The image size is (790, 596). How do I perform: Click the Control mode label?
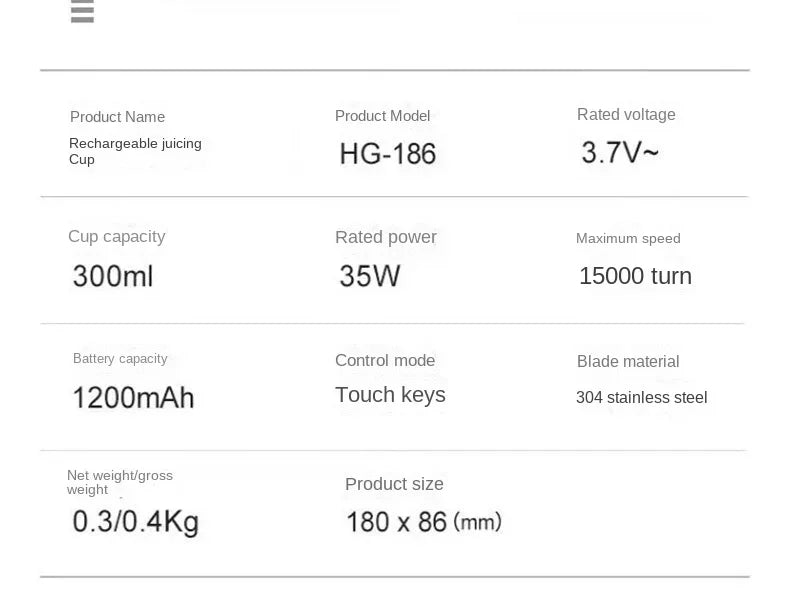[385, 360]
